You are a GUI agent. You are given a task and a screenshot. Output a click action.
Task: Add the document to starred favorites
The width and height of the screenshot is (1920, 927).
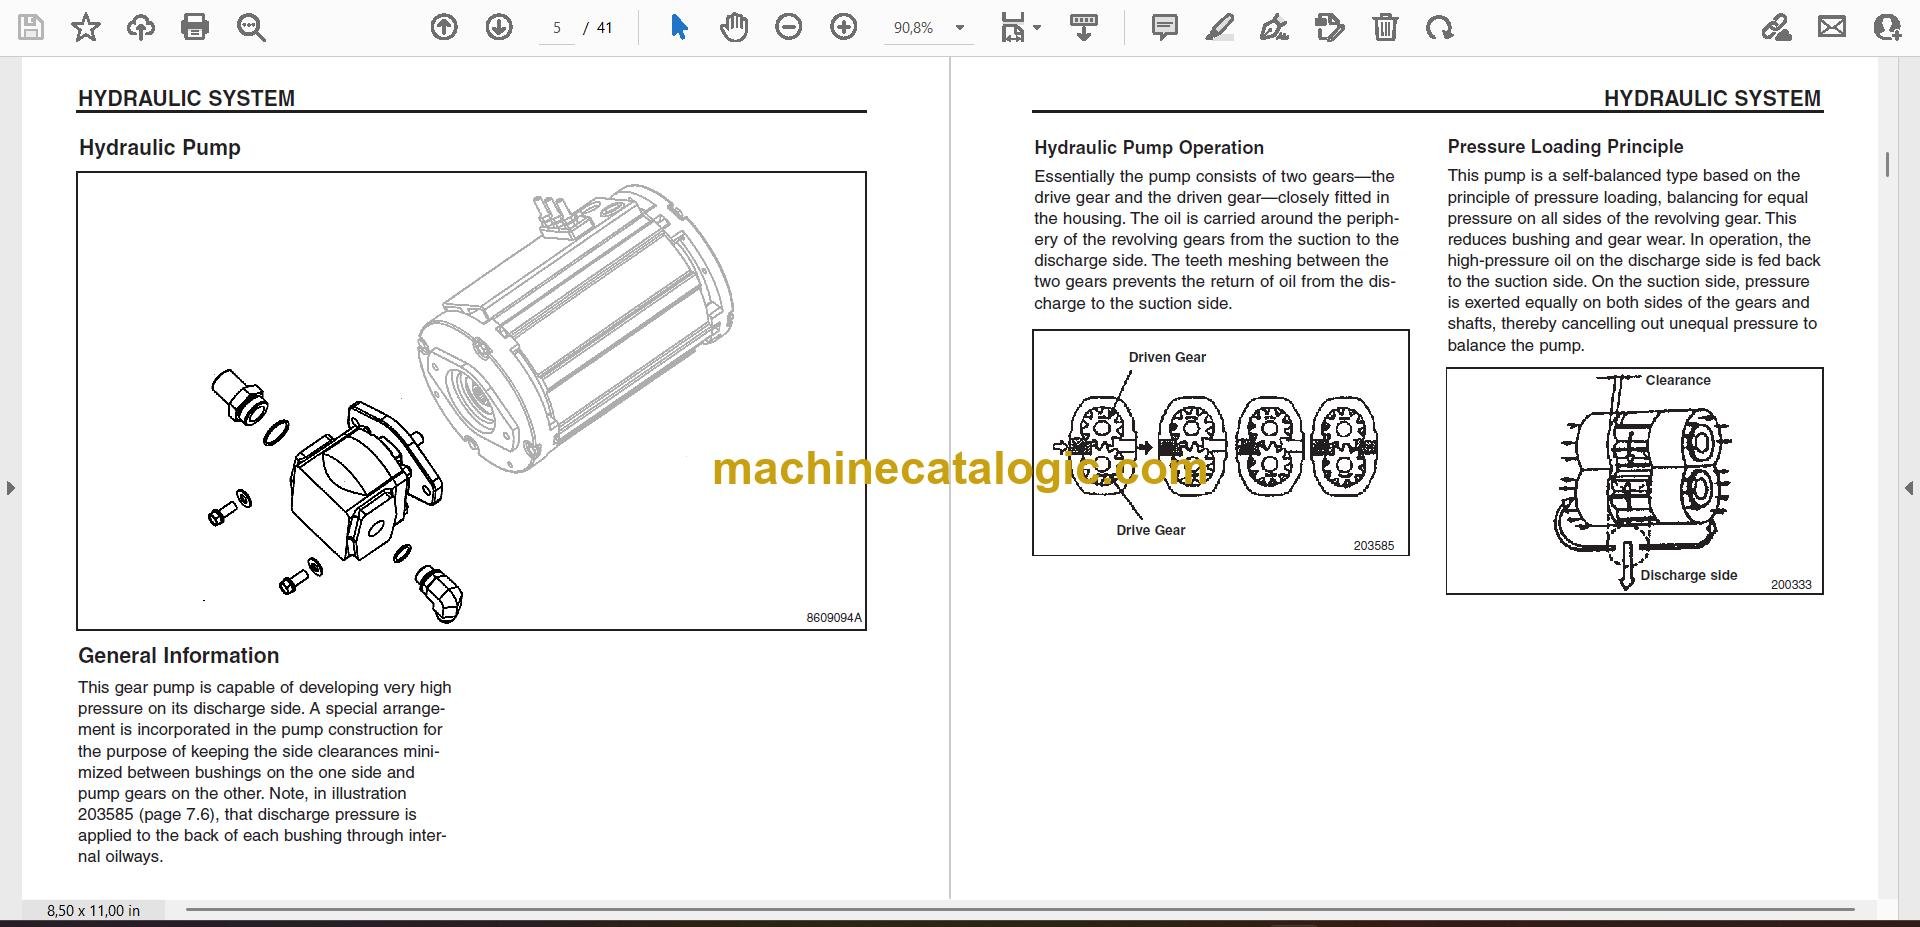click(x=86, y=27)
